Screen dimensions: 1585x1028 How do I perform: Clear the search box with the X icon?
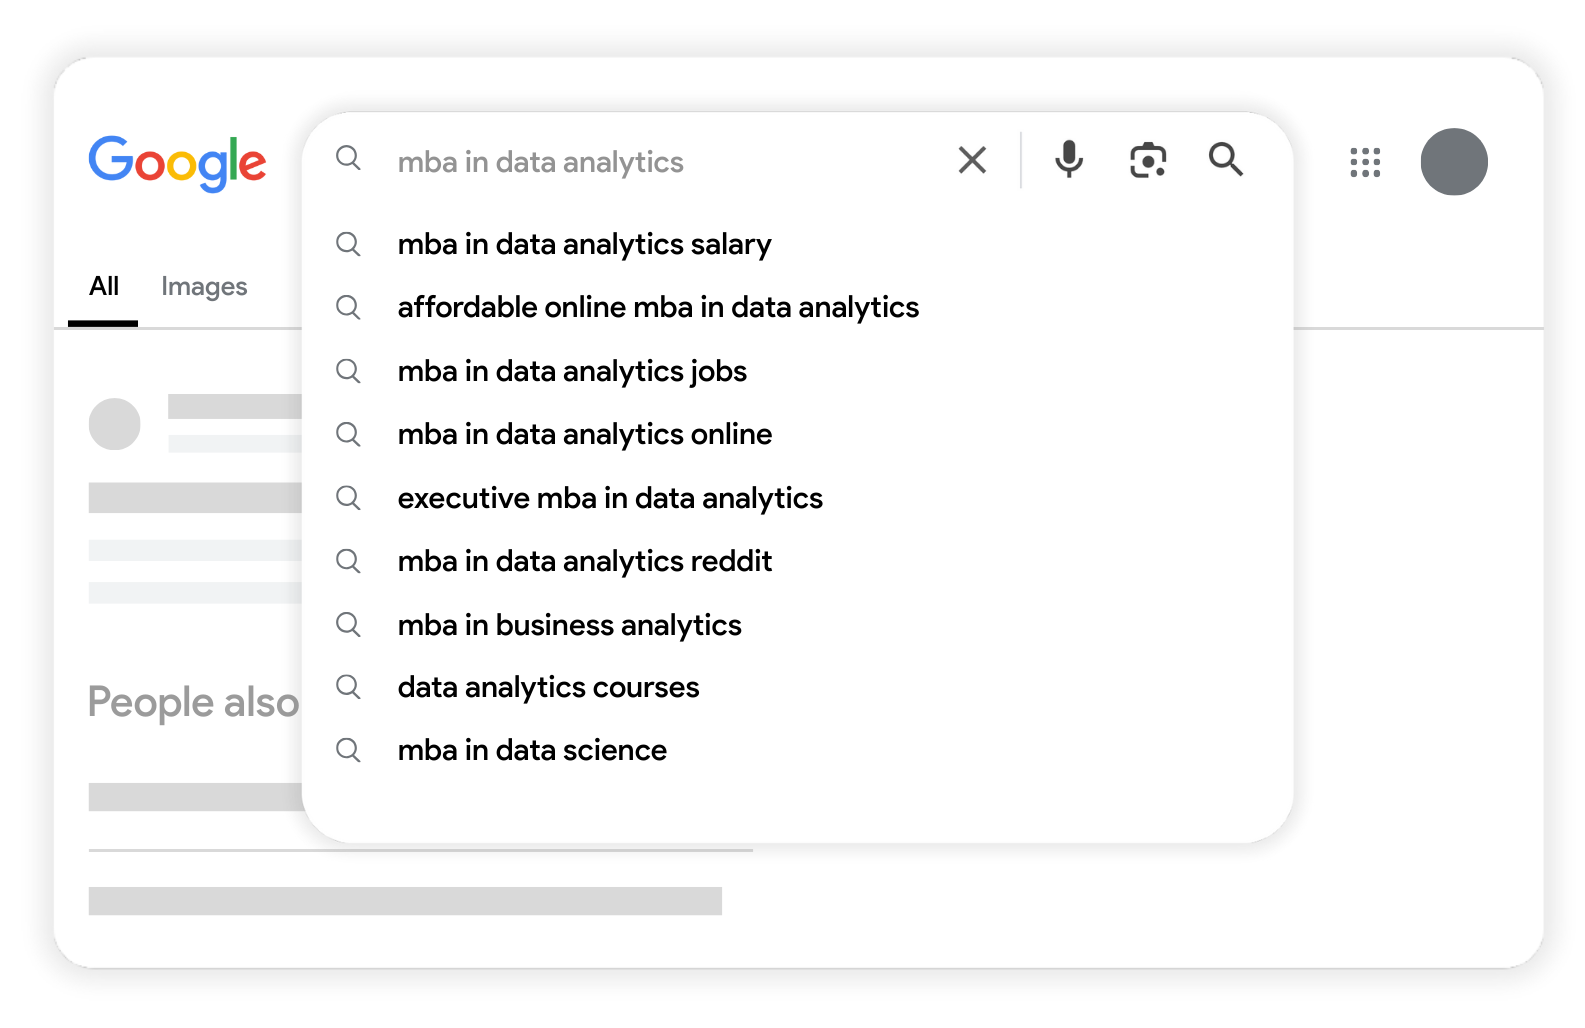click(972, 160)
